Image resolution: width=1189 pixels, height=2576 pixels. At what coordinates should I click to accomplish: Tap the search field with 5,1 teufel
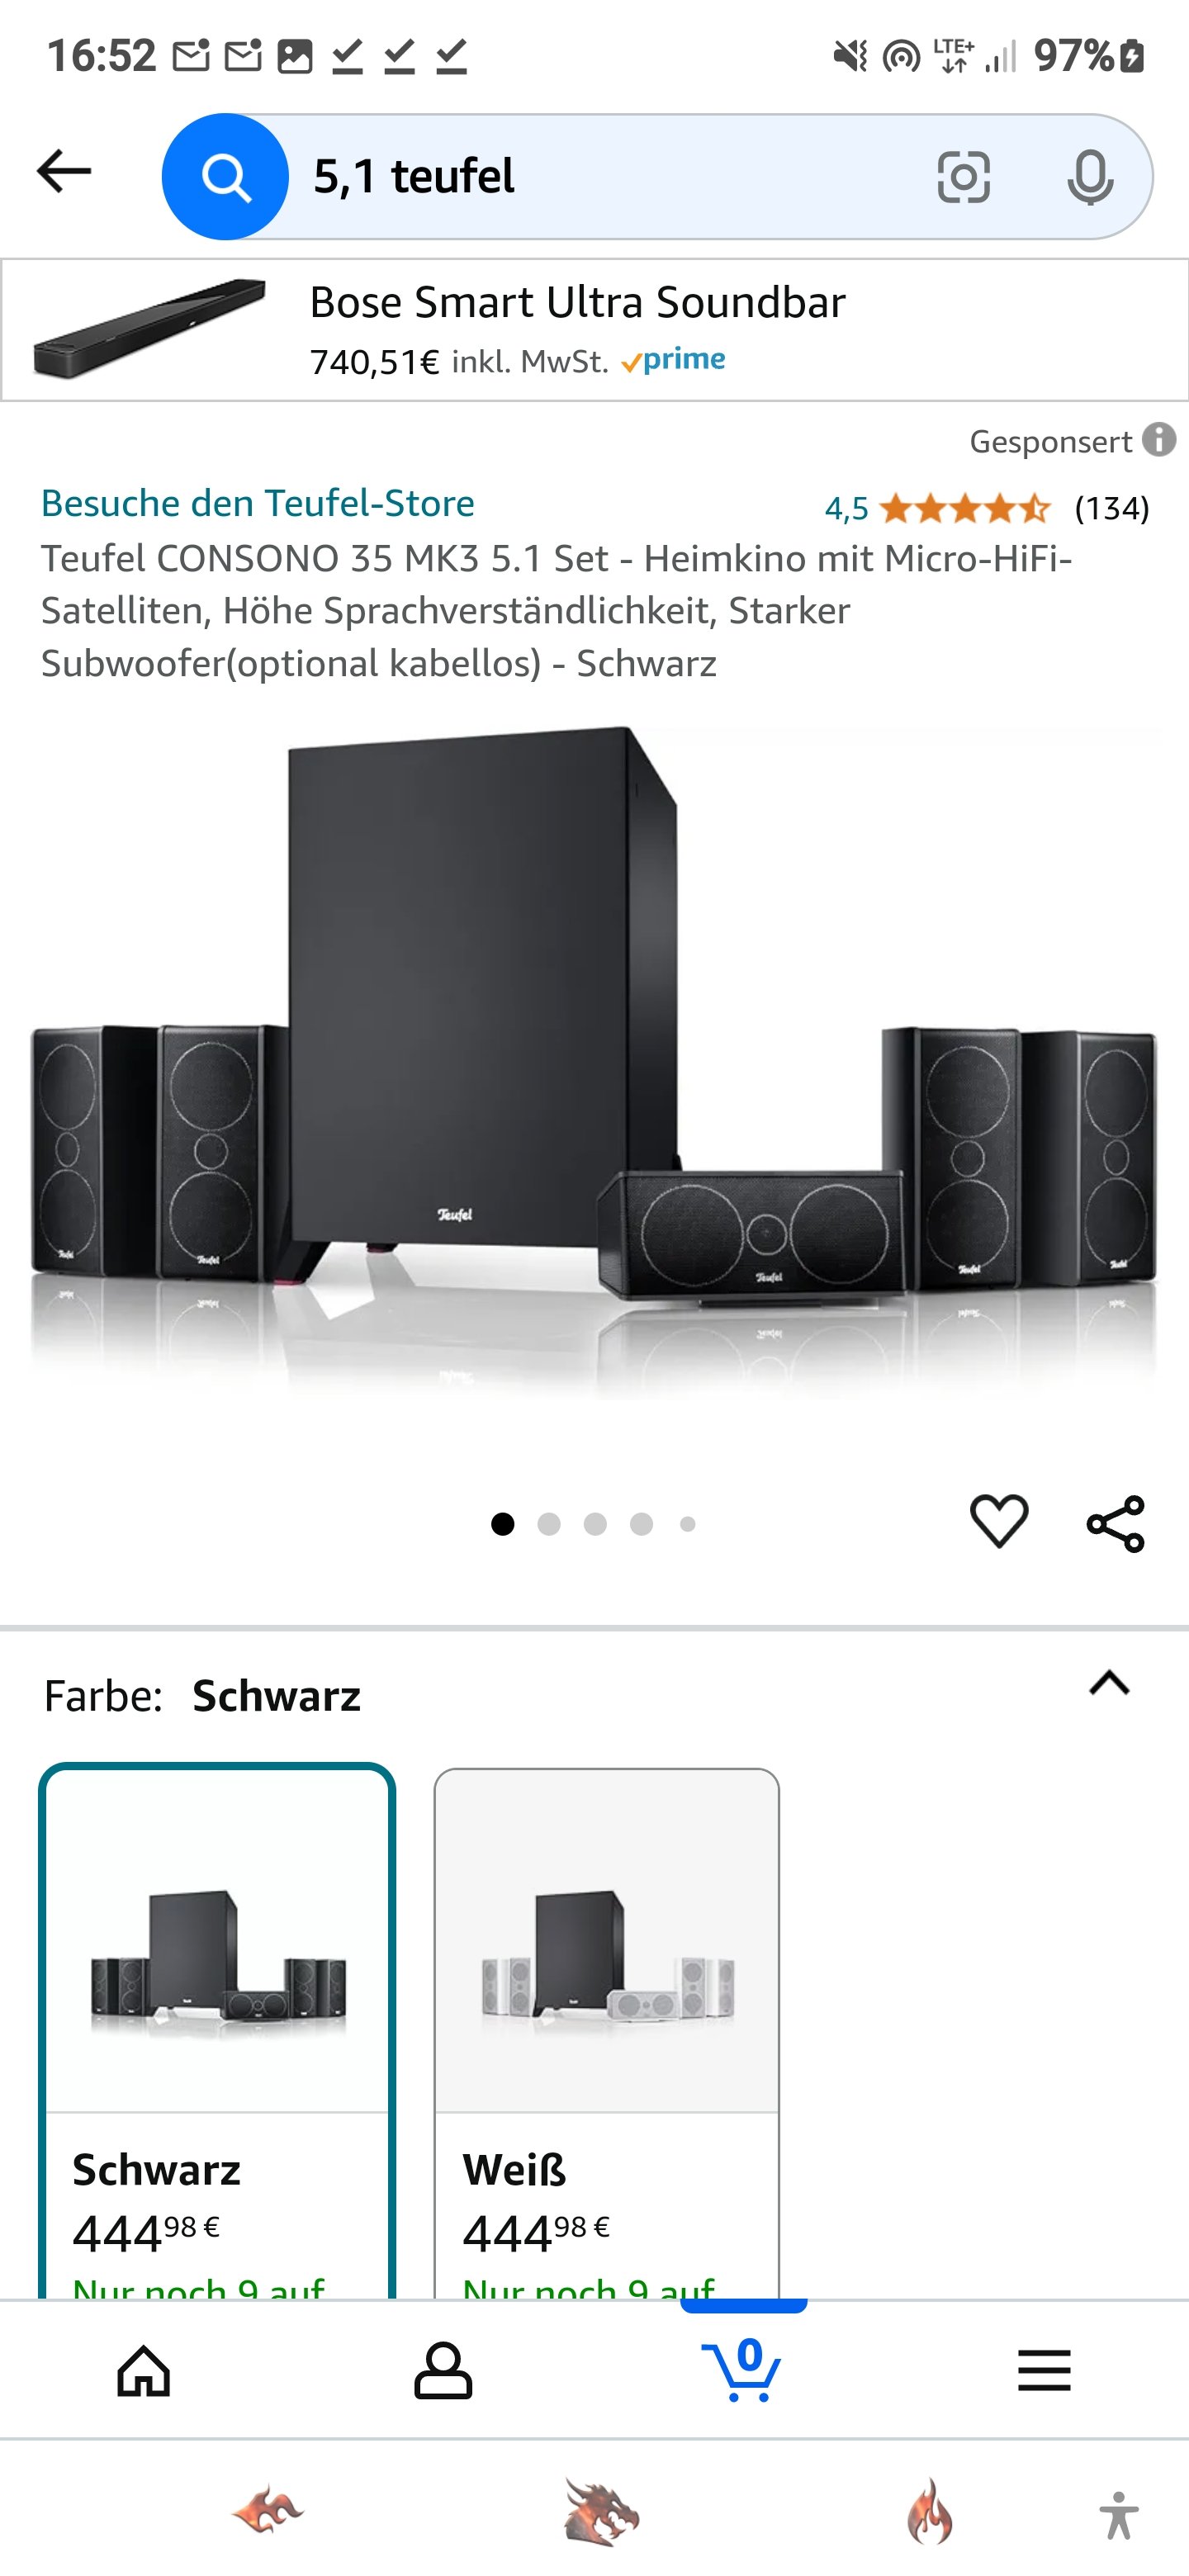[x=610, y=177]
